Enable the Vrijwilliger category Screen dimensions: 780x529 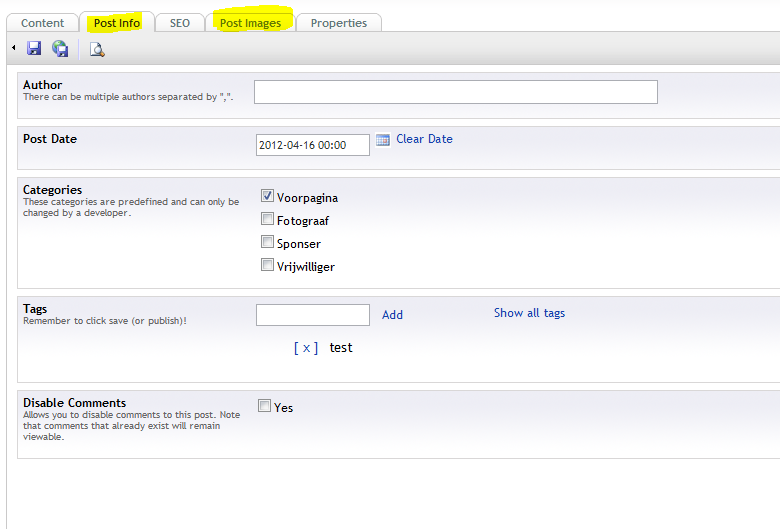tap(267, 264)
